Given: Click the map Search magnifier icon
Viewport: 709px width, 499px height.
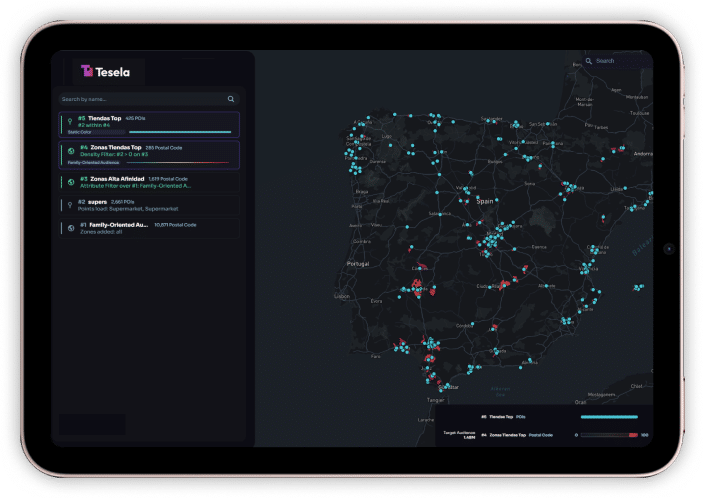Looking at the screenshot, I should [590, 61].
